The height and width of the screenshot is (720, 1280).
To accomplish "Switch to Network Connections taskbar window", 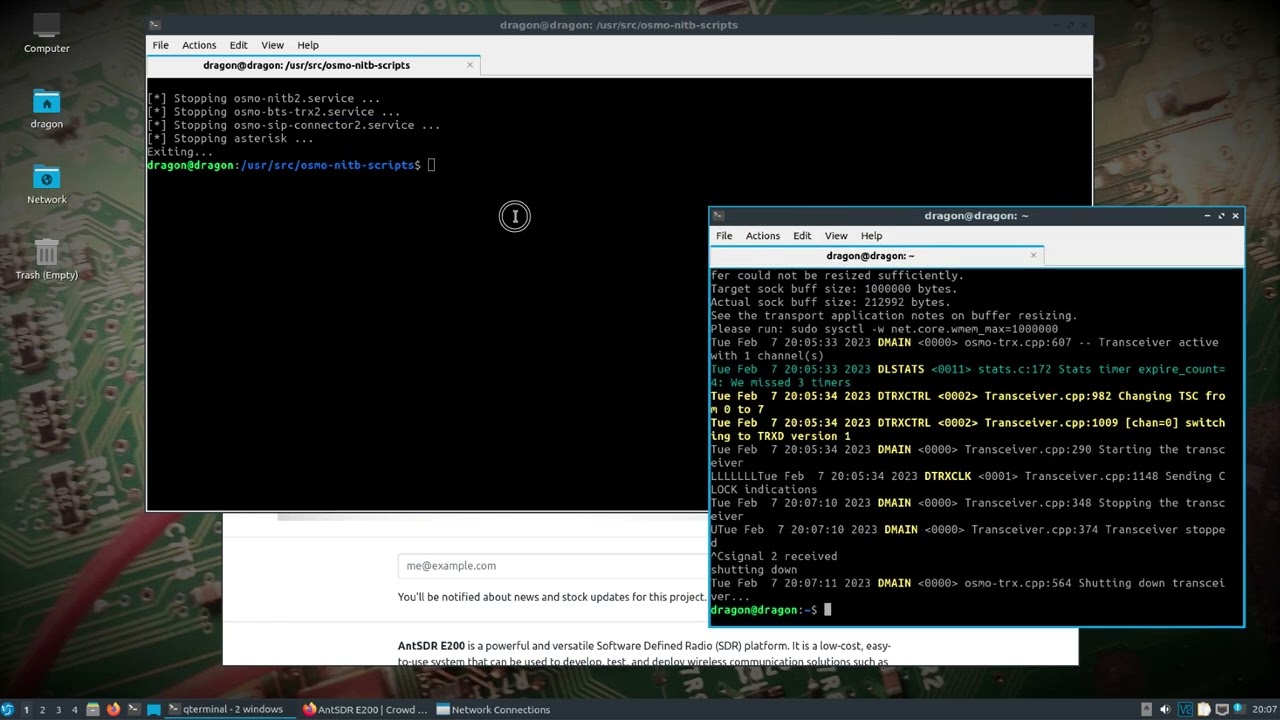I will (x=493, y=709).
